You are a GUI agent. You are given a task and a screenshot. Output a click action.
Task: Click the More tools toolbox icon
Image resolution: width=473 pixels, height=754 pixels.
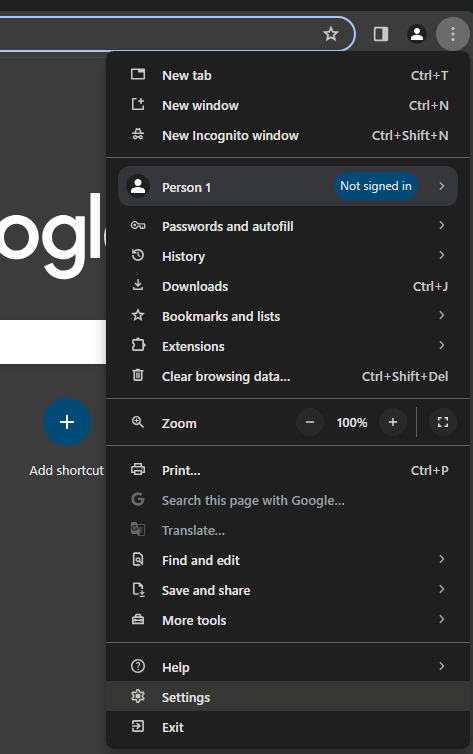[138, 619]
